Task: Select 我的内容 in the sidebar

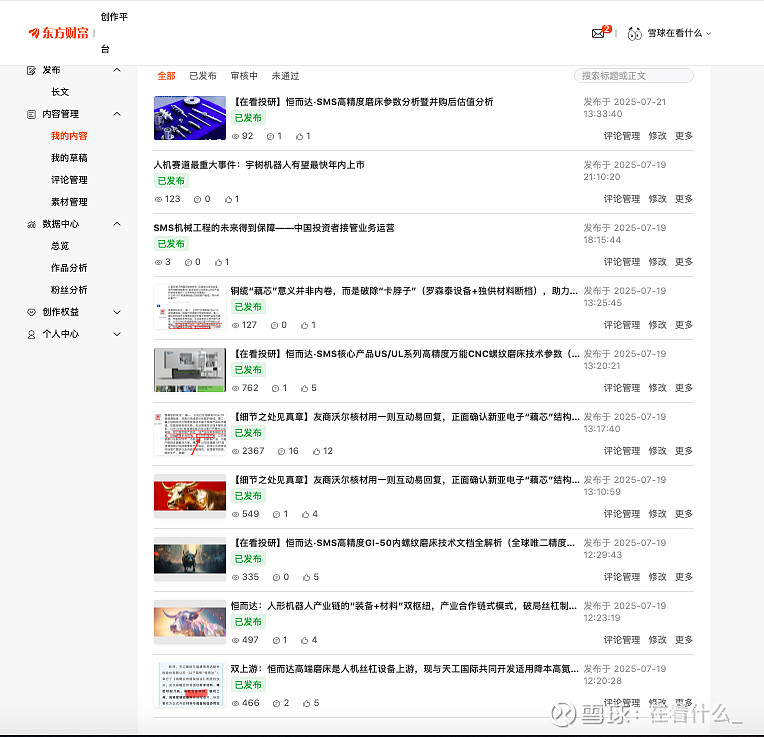Action: point(69,136)
